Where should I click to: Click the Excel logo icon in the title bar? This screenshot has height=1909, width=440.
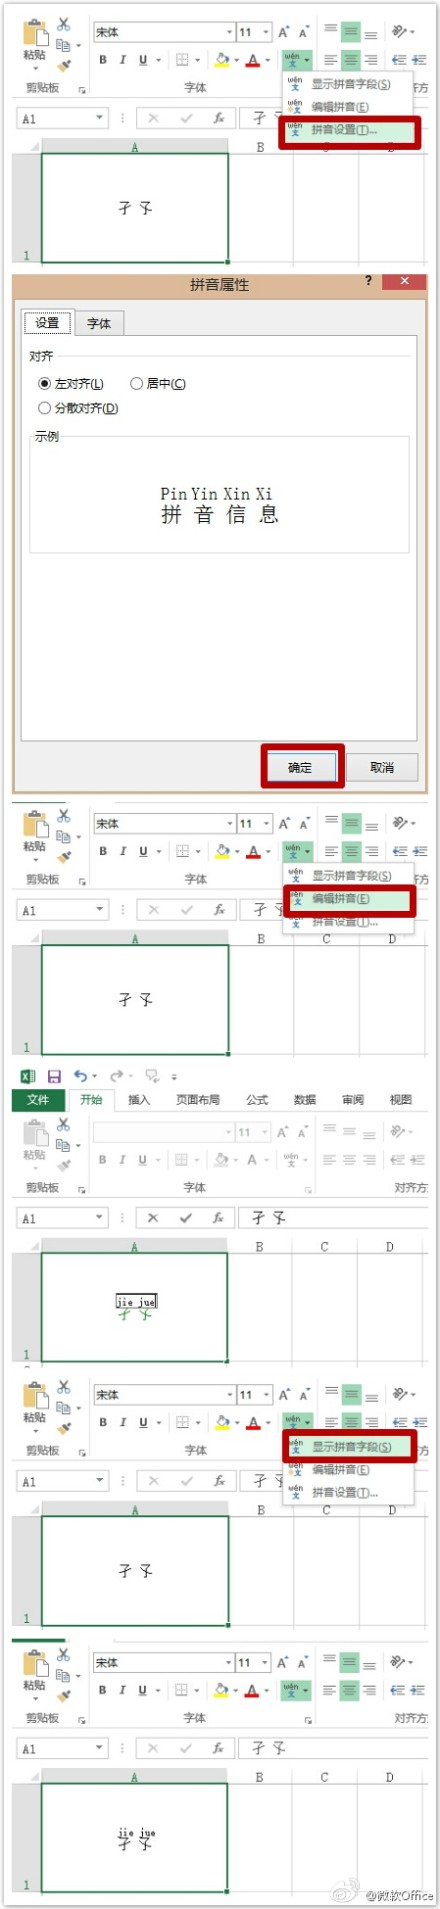[28, 1076]
